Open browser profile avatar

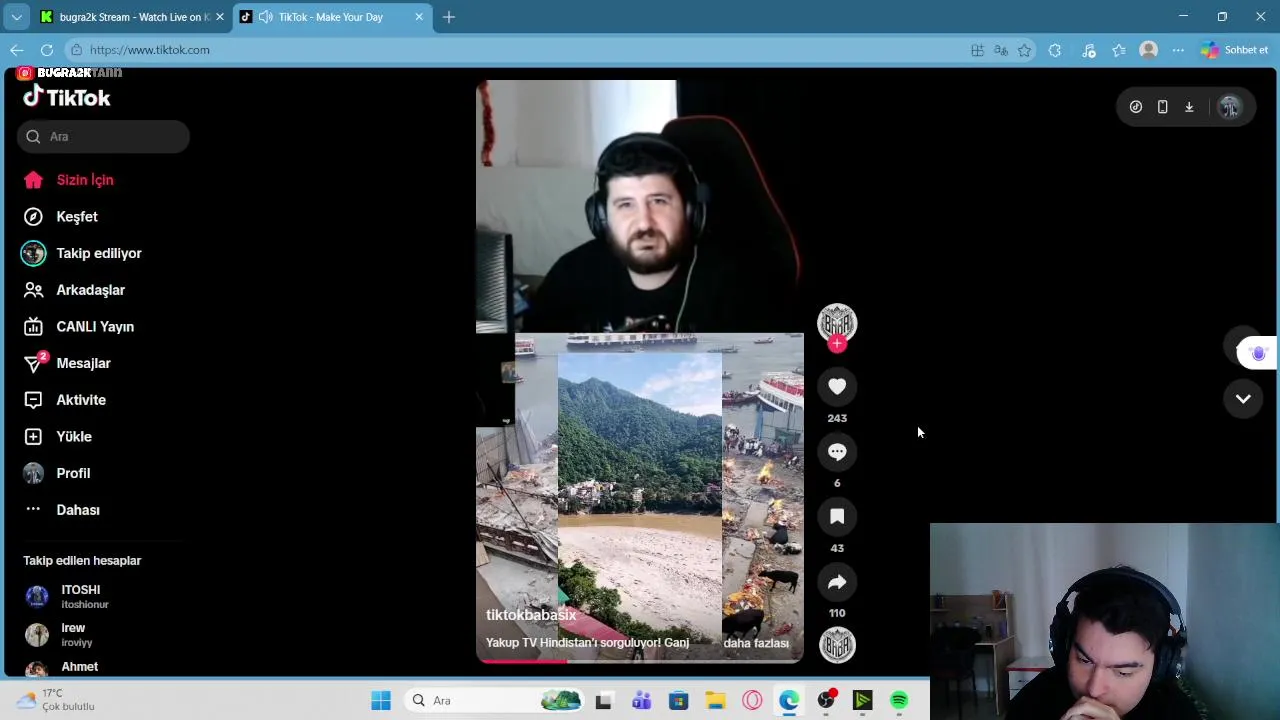tap(1149, 50)
